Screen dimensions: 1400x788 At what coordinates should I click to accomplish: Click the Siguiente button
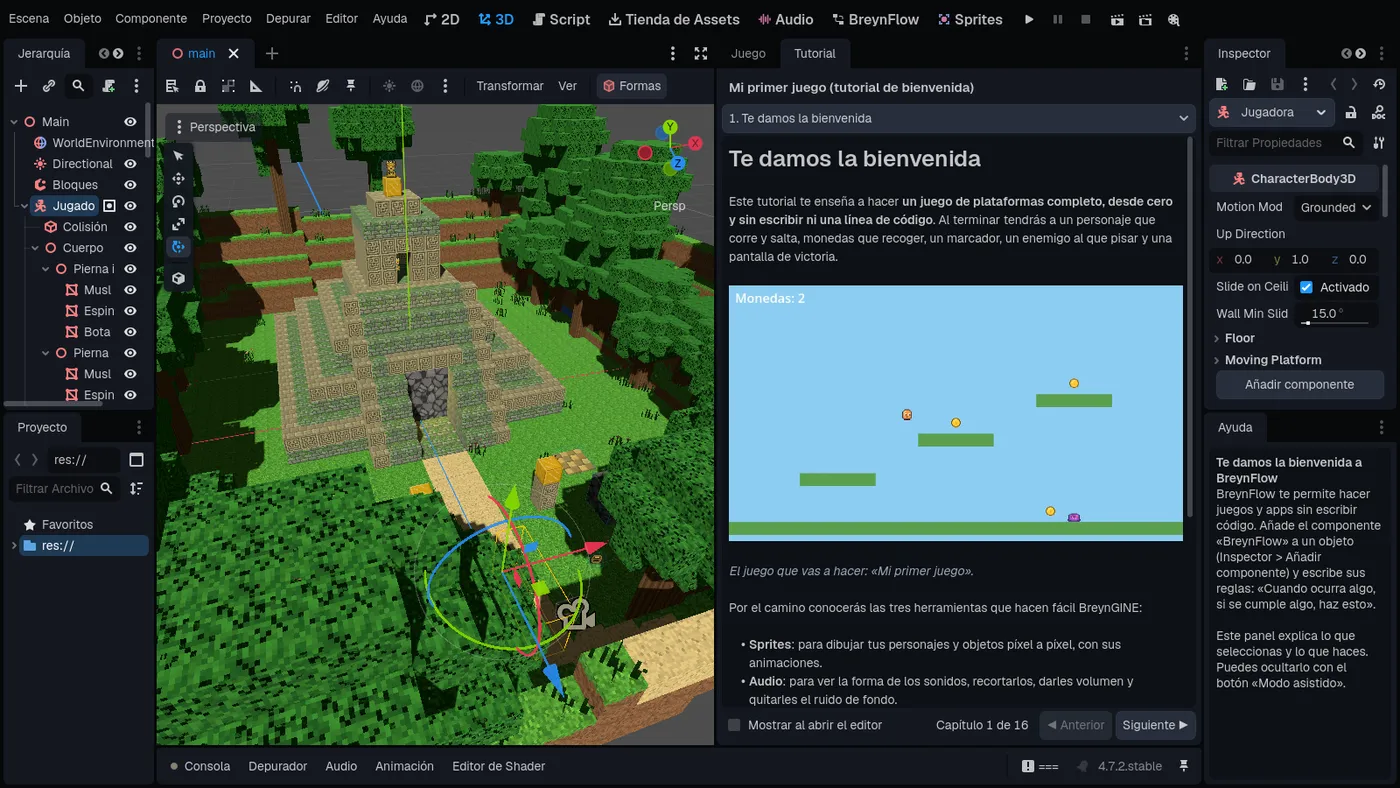[1155, 725]
